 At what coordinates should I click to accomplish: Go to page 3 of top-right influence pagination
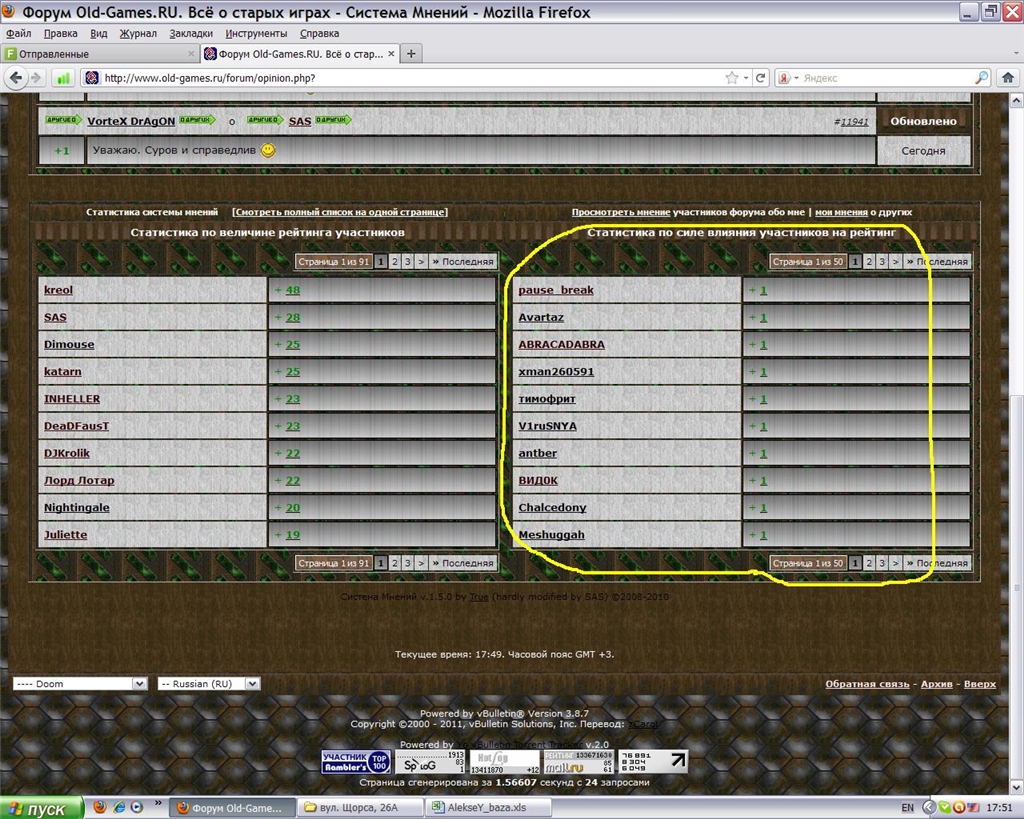882,261
